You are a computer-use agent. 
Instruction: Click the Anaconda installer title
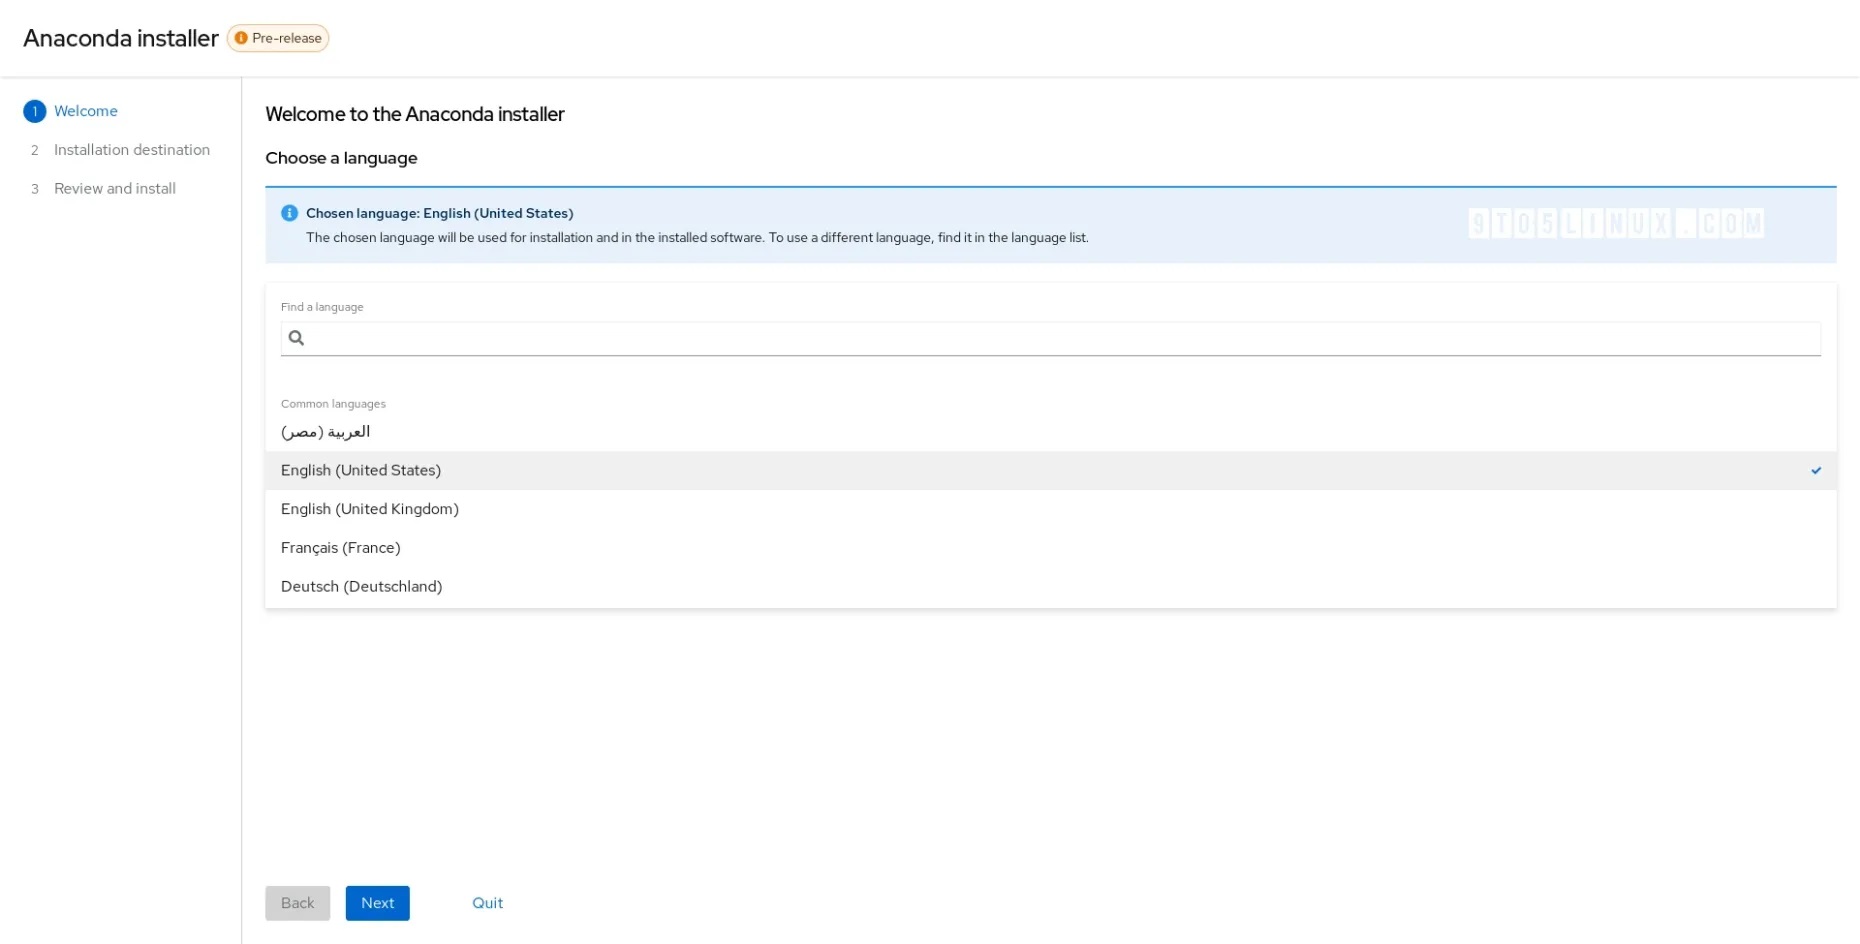coord(121,38)
